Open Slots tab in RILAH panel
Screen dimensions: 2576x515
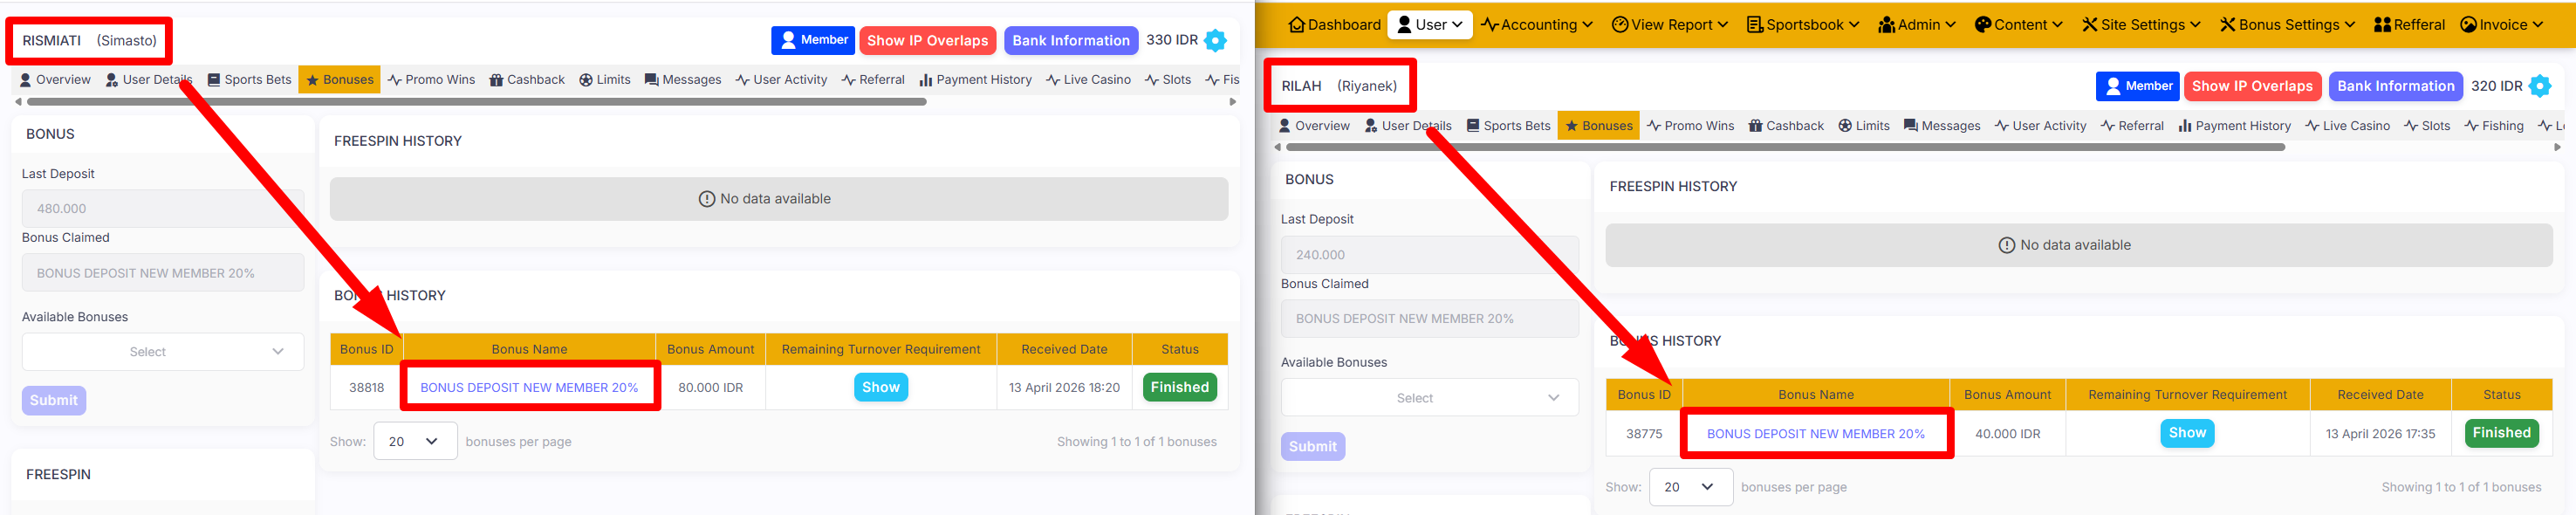pos(2427,126)
